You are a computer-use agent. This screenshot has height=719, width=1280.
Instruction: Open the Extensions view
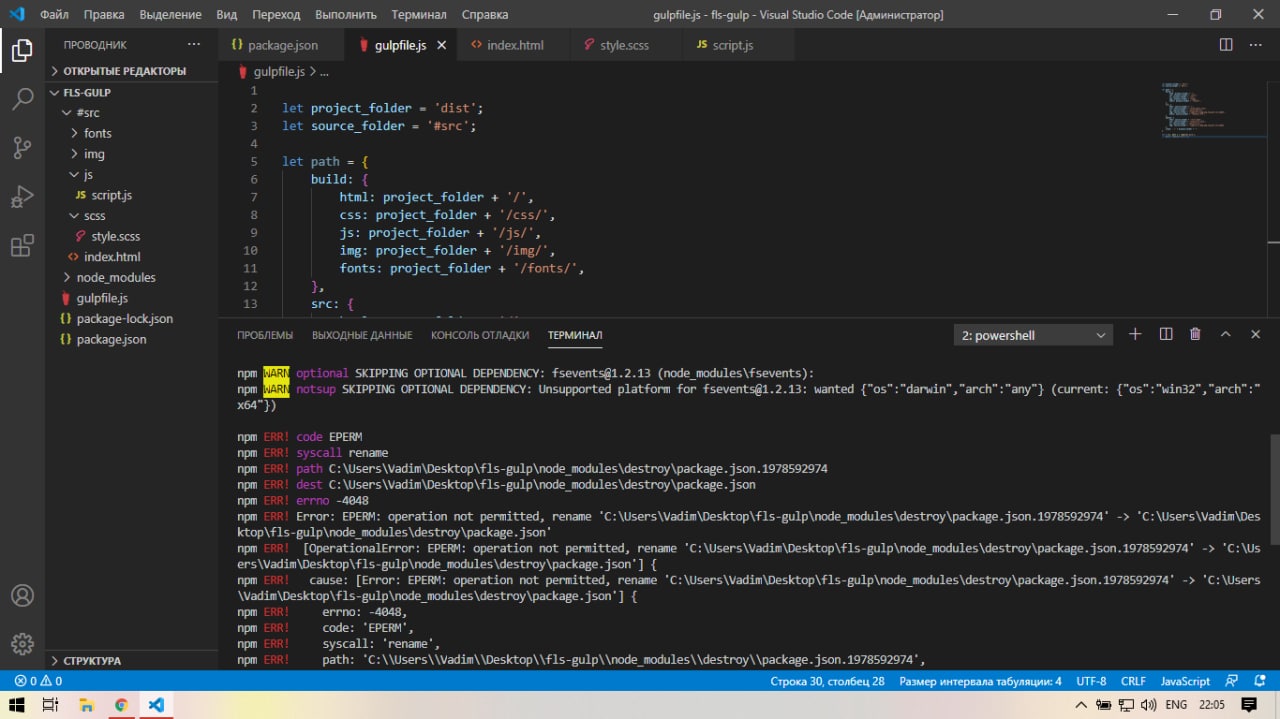click(x=22, y=245)
